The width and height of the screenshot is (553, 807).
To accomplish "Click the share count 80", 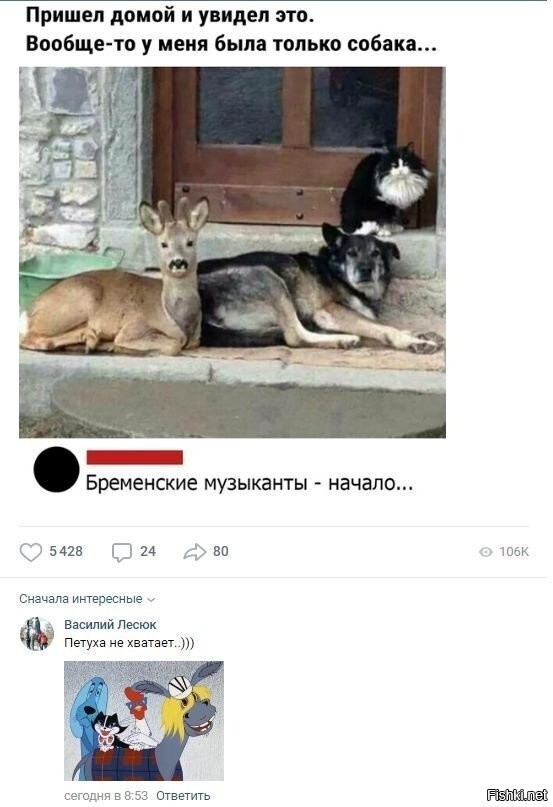I will [221, 552].
